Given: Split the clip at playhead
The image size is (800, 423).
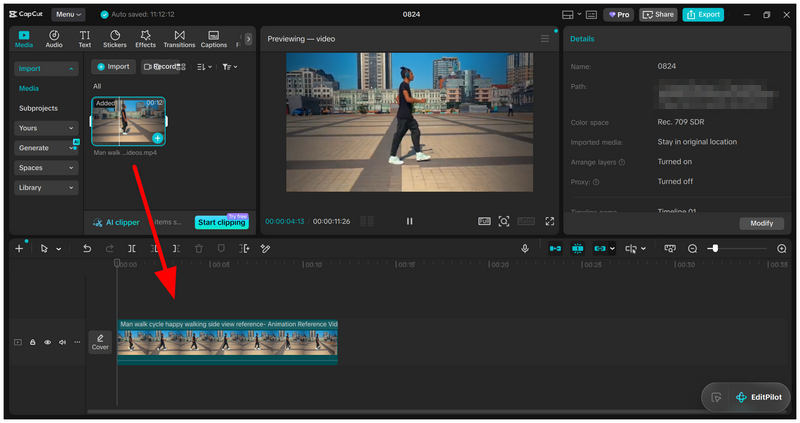Looking at the screenshot, I should tap(132, 248).
